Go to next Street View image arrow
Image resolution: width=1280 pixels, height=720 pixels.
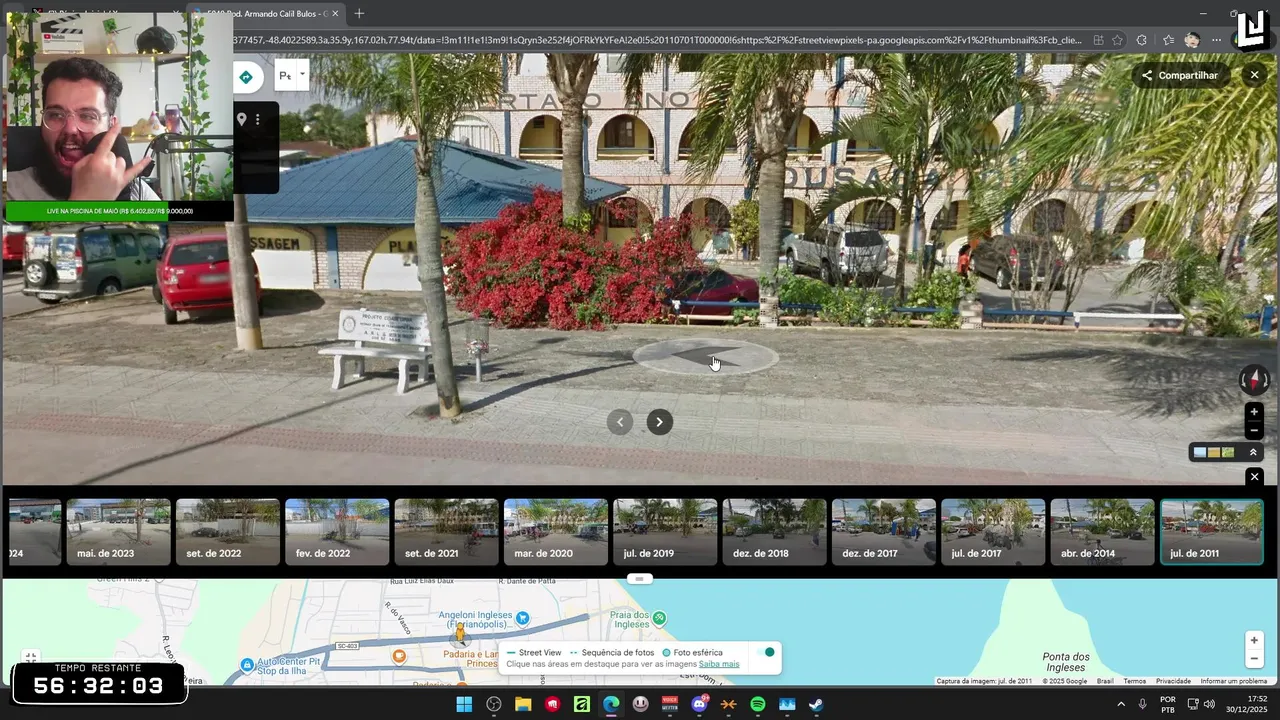click(659, 422)
